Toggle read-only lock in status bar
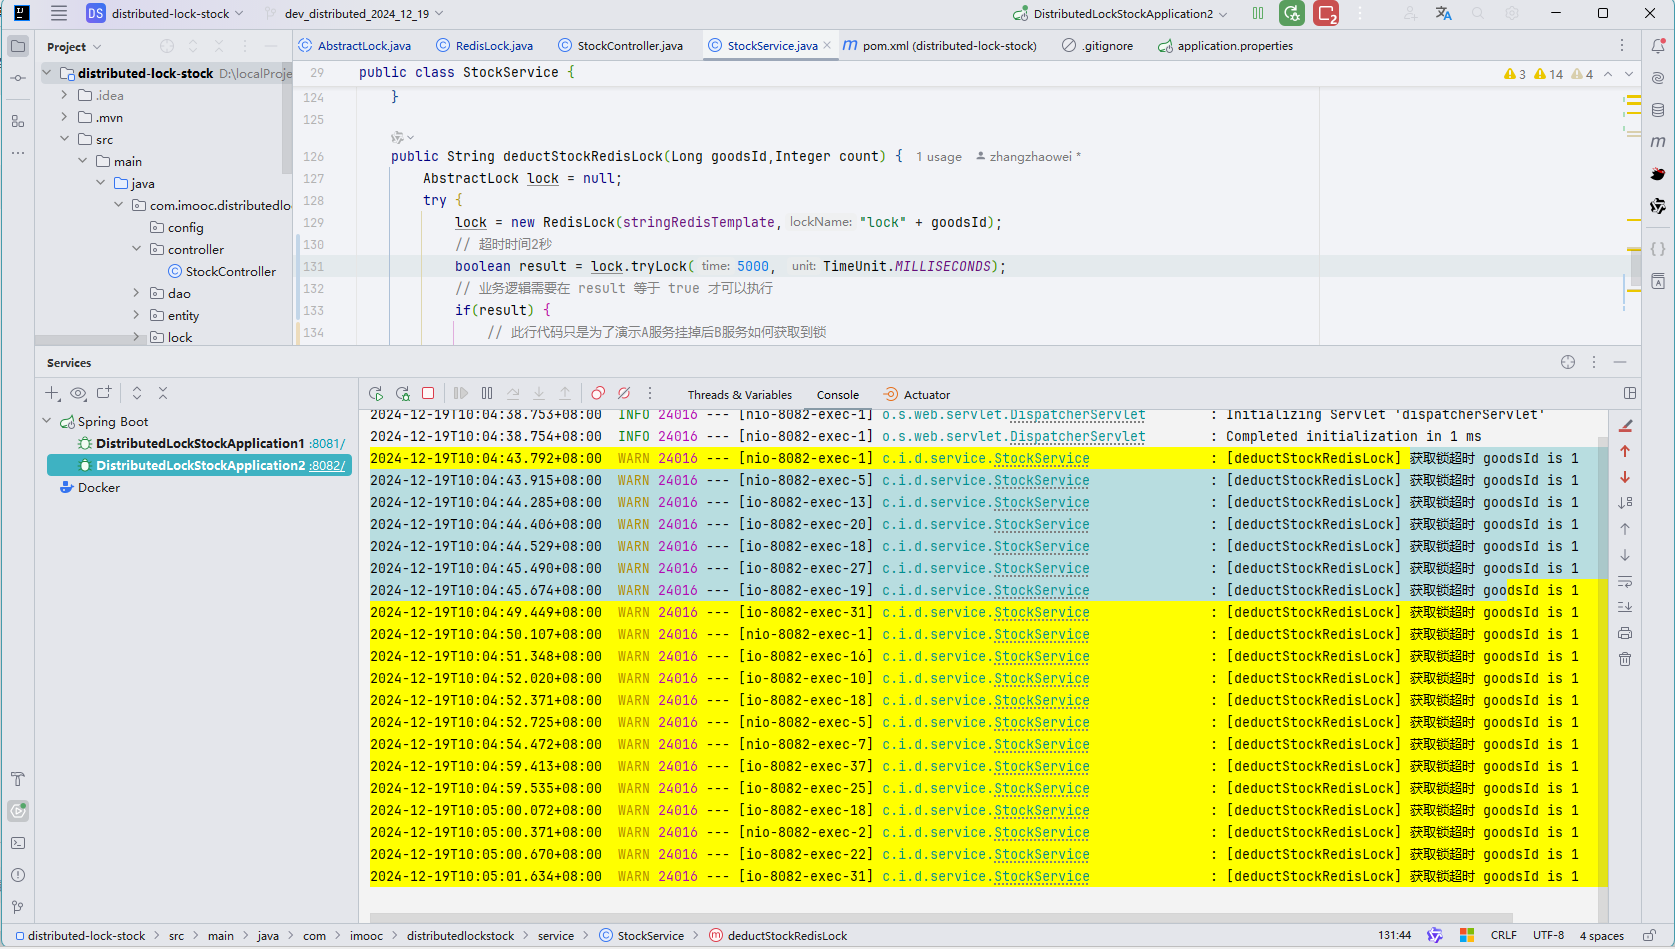 pyautogui.click(x=1649, y=936)
